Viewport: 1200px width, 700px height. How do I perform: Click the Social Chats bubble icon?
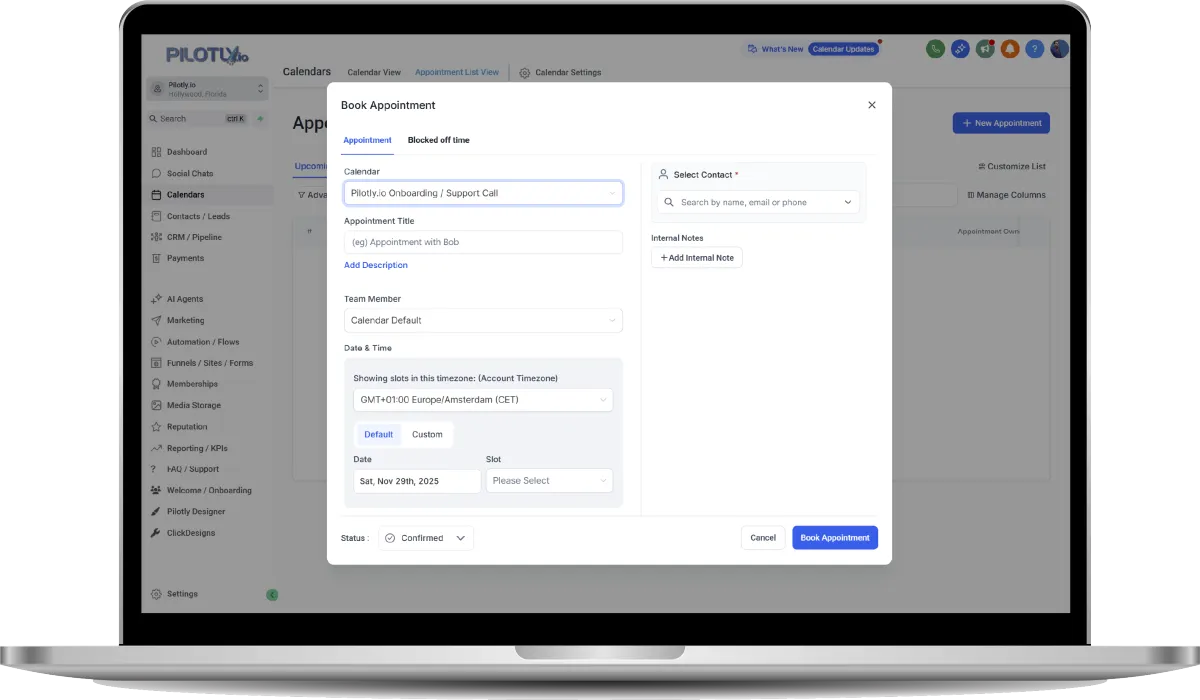pyautogui.click(x=156, y=173)
